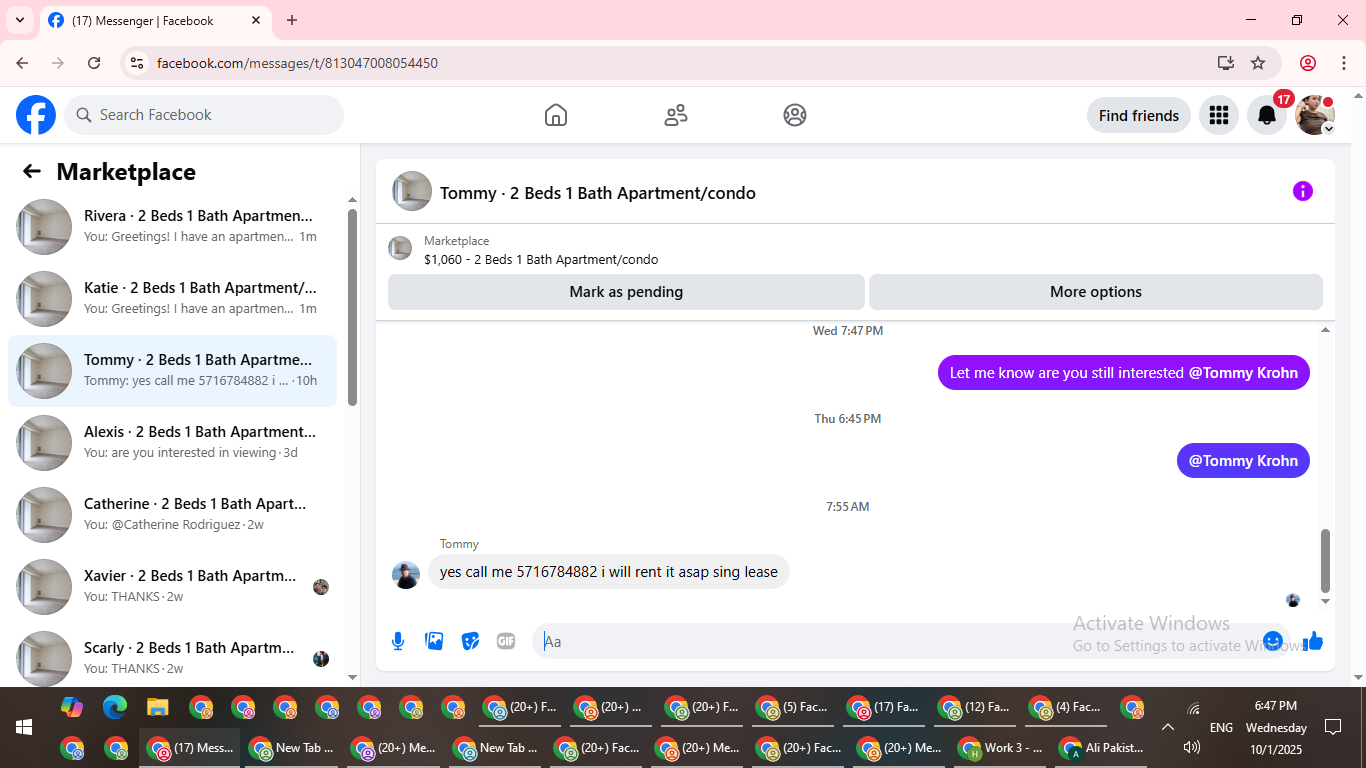The image size is (1366, 768).
Task: Mark the listing as pending
Action: click(626, 292)
